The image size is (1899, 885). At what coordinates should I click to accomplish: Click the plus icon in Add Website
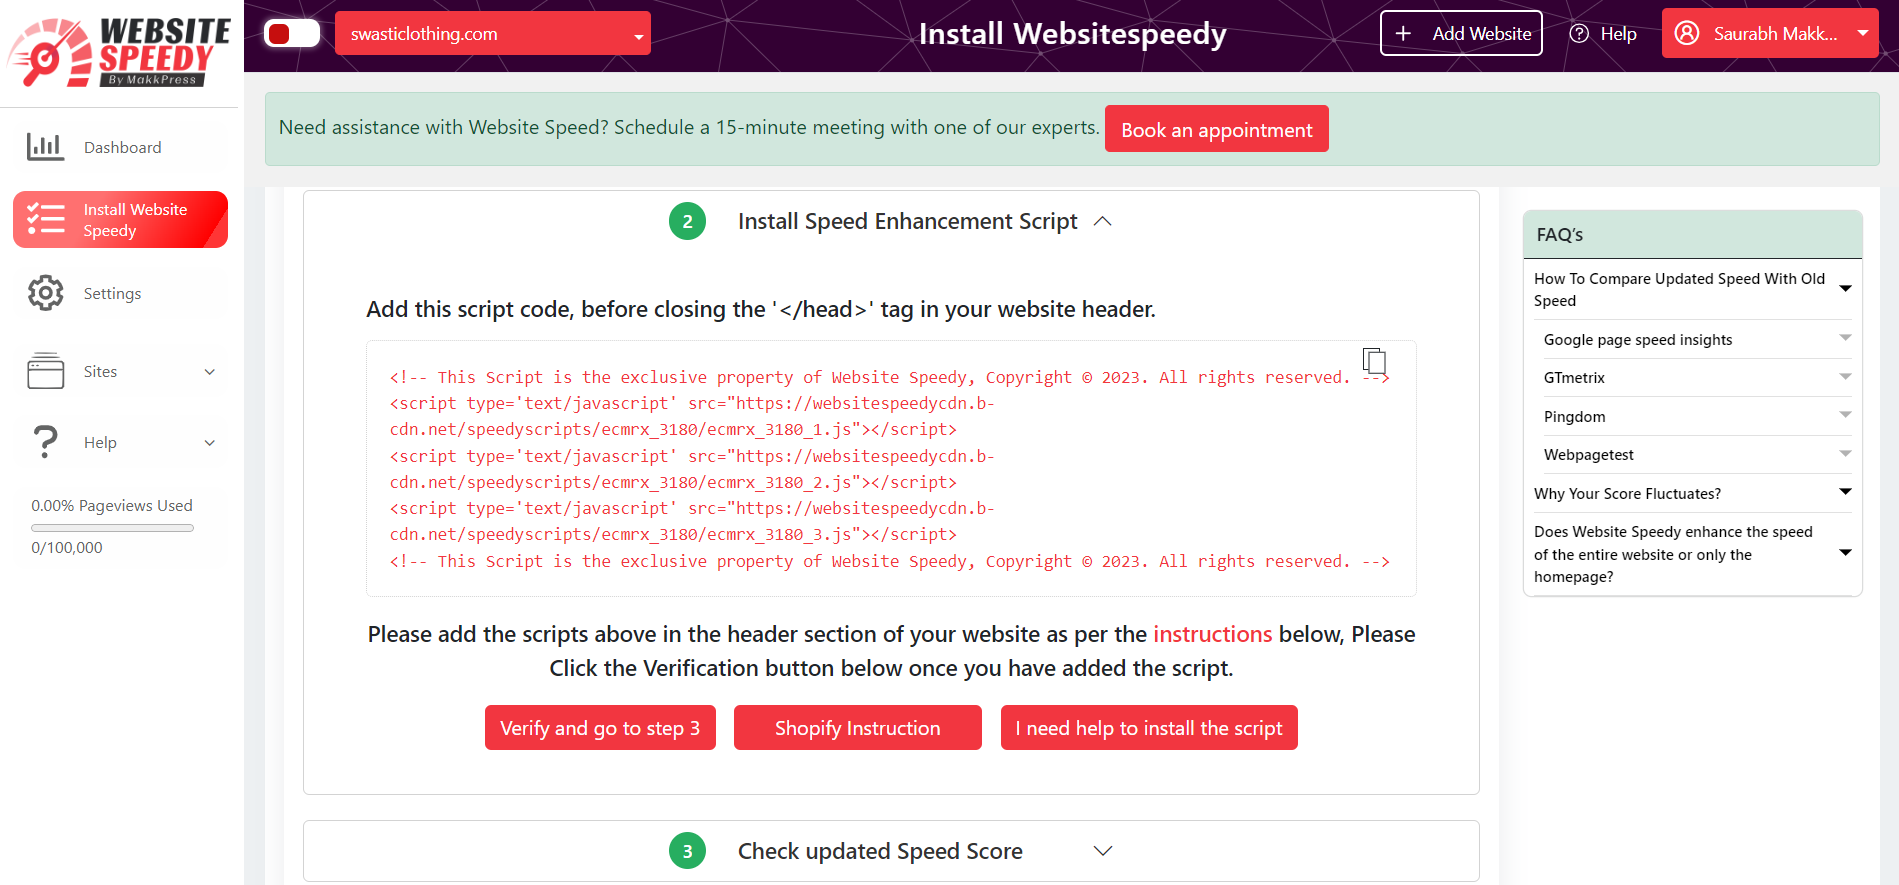tap(1403, 34)
